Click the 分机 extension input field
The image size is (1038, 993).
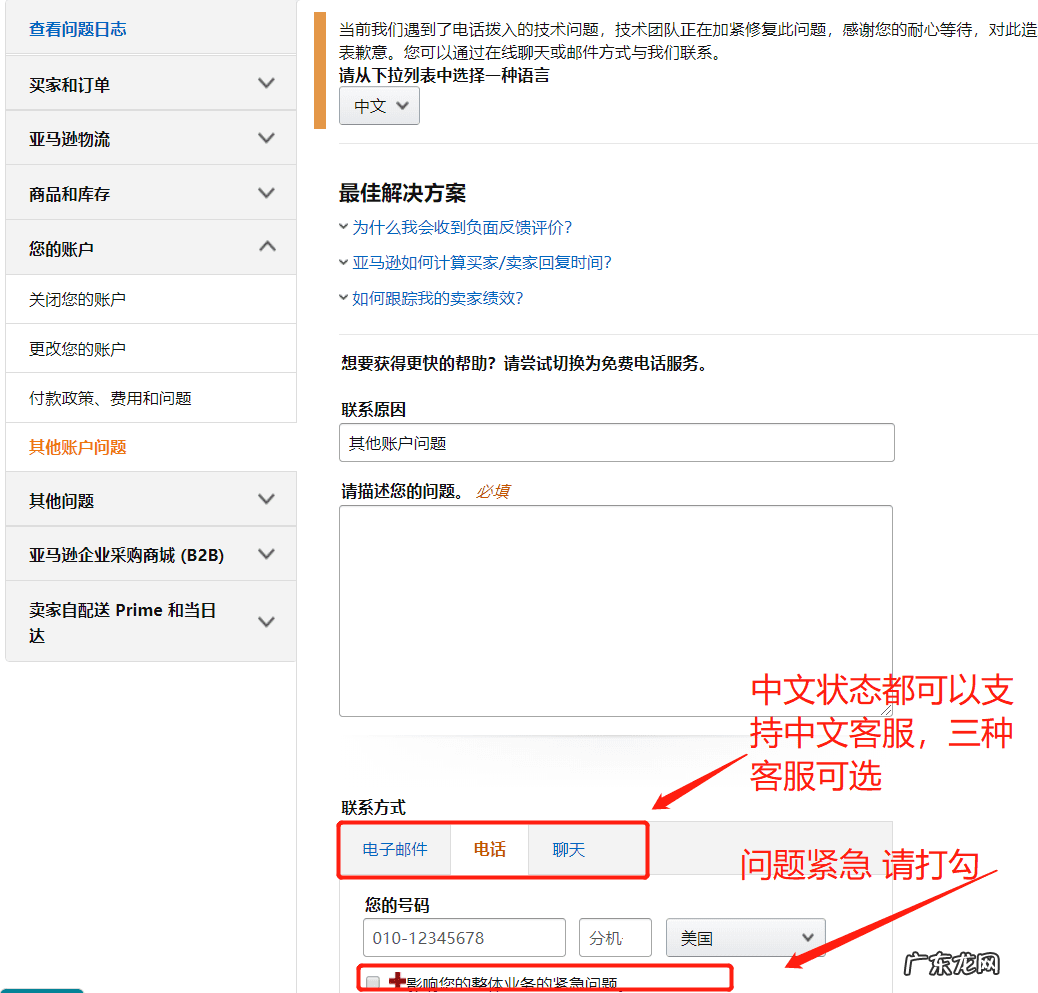point(614,937)
